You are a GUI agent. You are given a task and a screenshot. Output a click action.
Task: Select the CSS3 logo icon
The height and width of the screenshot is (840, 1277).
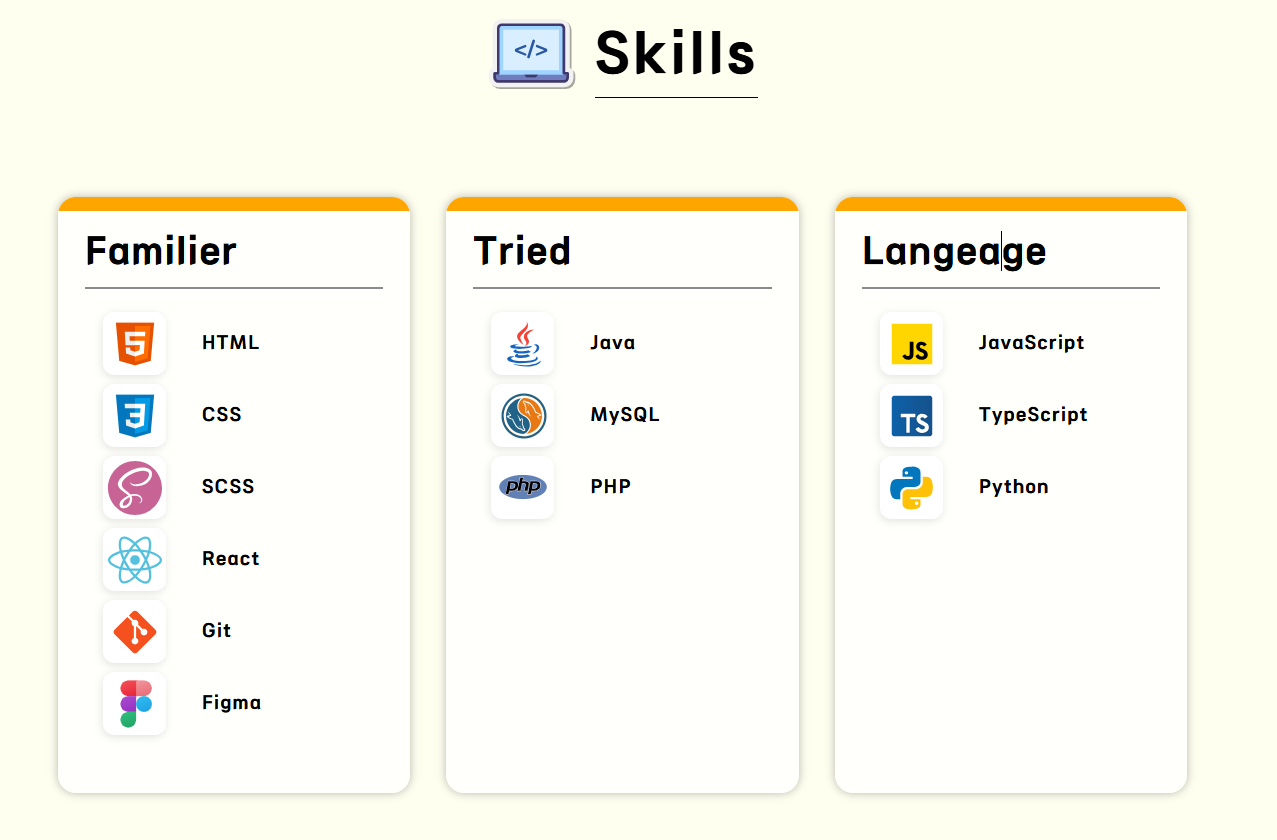[134, 415]
